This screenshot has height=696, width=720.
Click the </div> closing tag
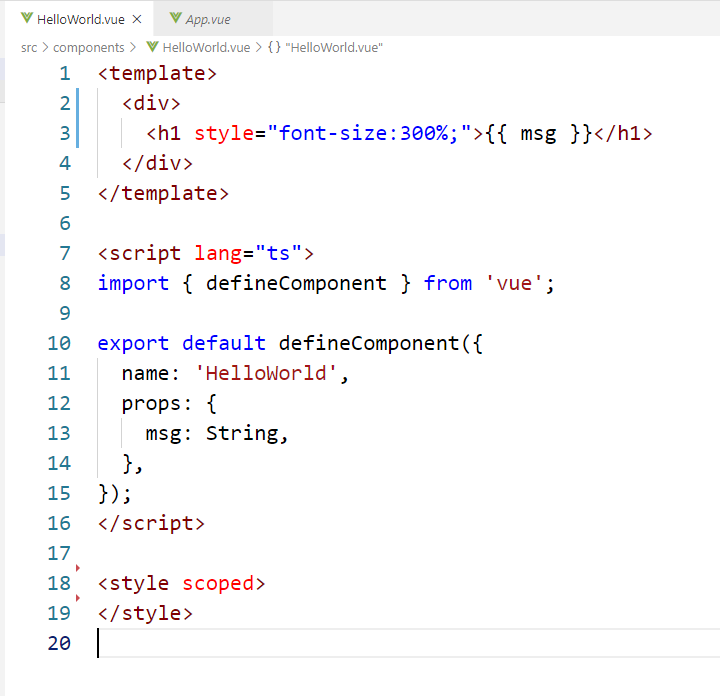point(157,163)
